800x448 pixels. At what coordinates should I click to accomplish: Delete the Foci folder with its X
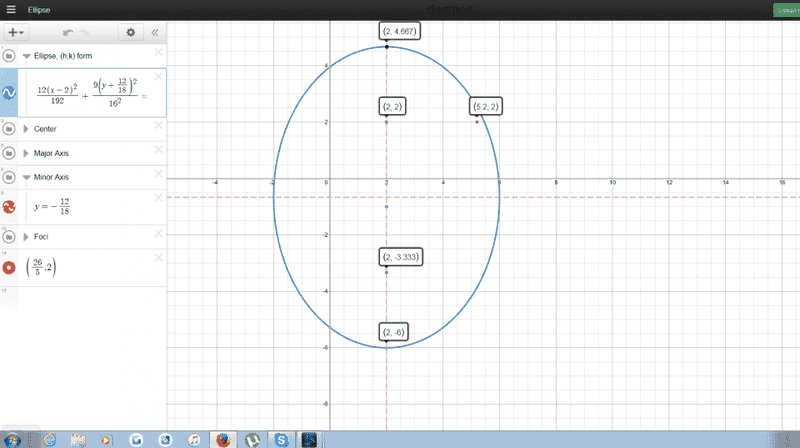point(158,233)
